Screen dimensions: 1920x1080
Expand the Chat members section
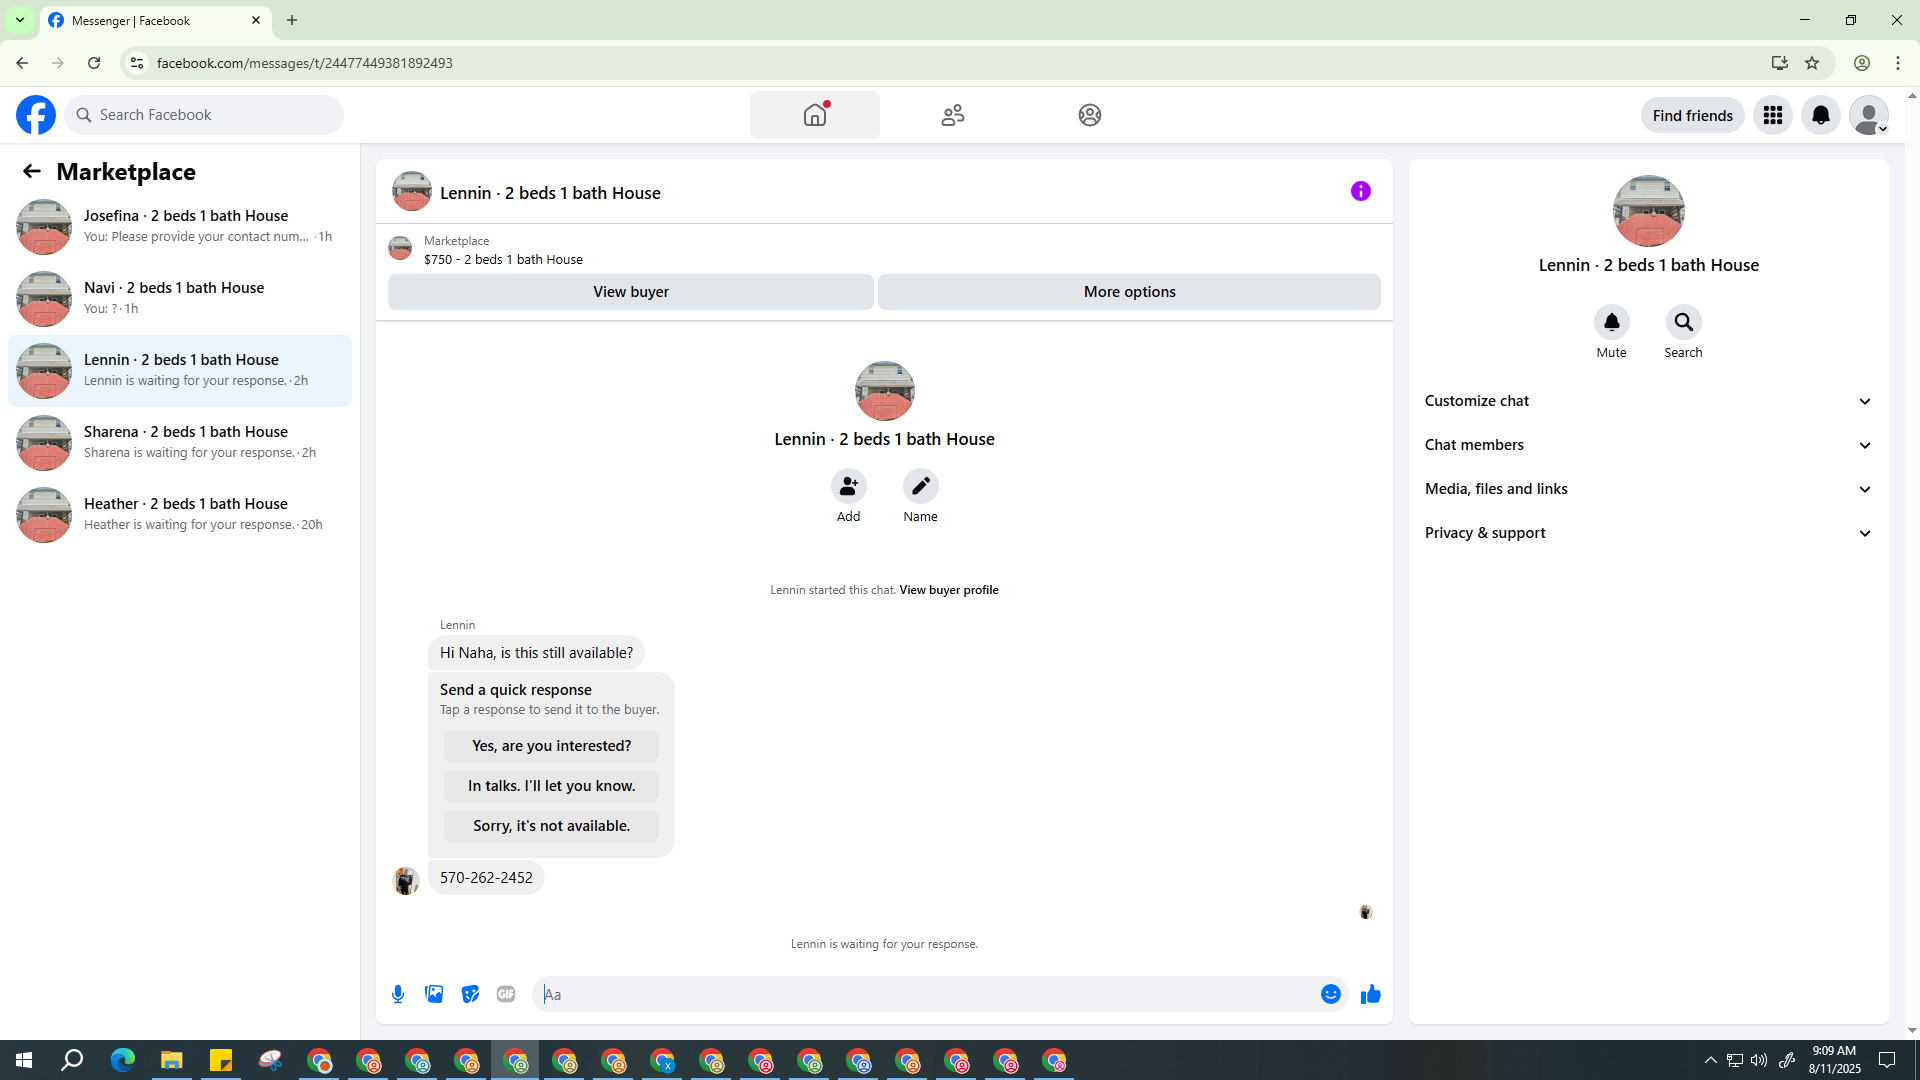pyautogui.click(x=1648, y=445)
